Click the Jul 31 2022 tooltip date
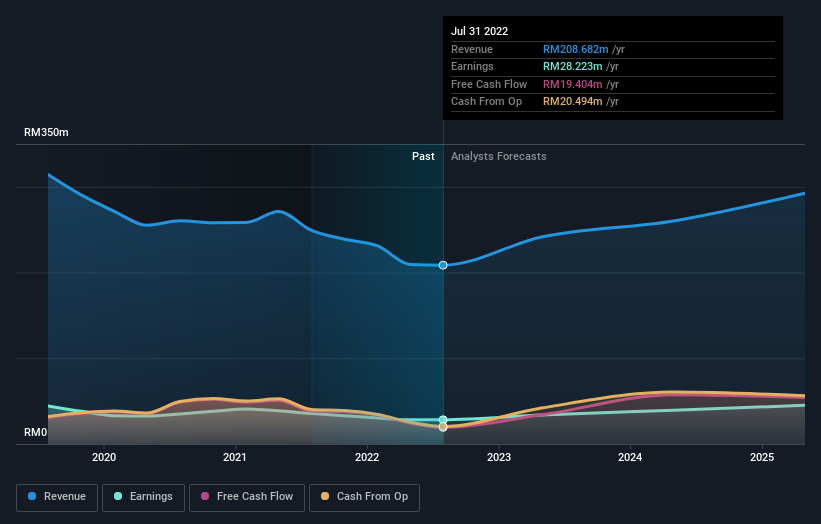The width and height of the screenshot is (821, 524). [480, 31]
